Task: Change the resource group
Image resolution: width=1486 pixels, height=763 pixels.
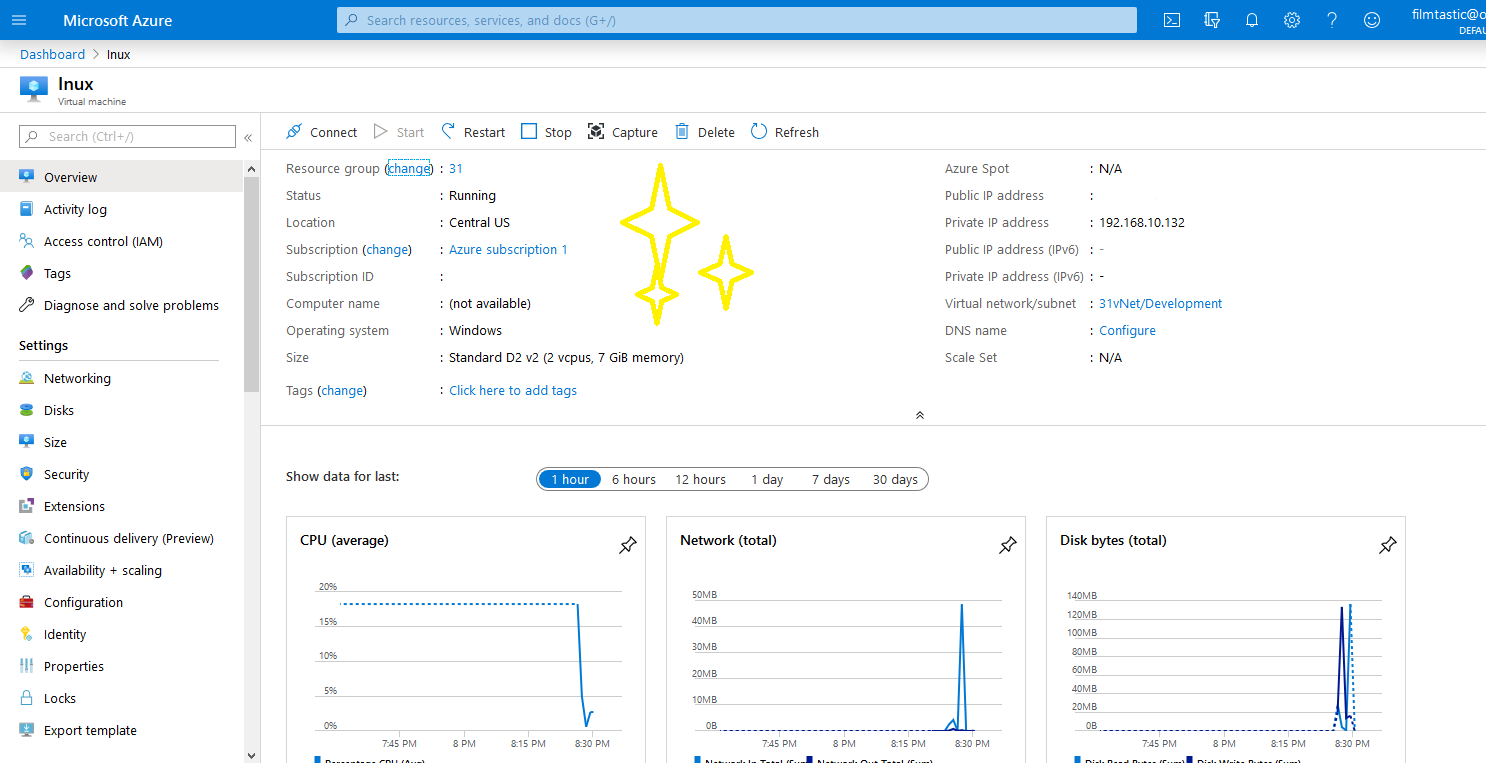Action: pyautogui.click(x=409, y=168)
